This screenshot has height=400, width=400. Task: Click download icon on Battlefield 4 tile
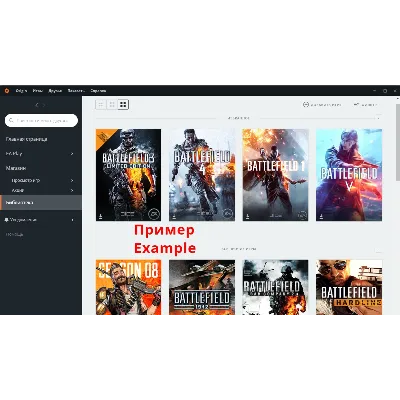pyautogui.click(x=174, y=216)
